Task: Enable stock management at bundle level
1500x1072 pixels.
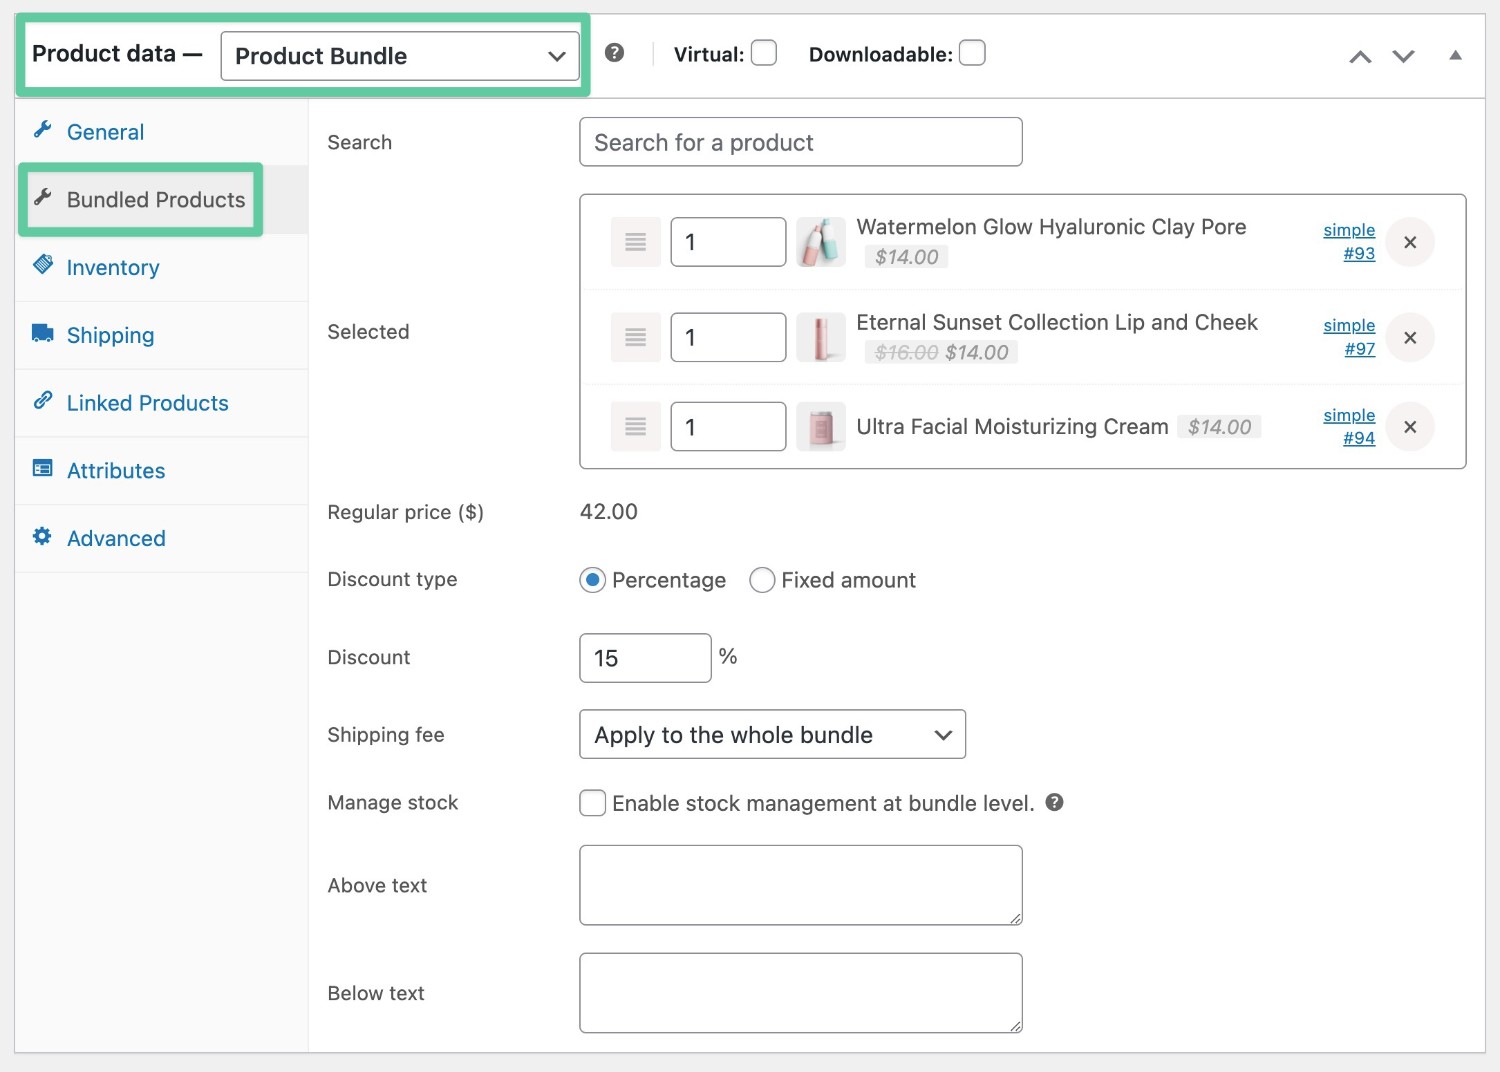Action: [x=593, y=803]
